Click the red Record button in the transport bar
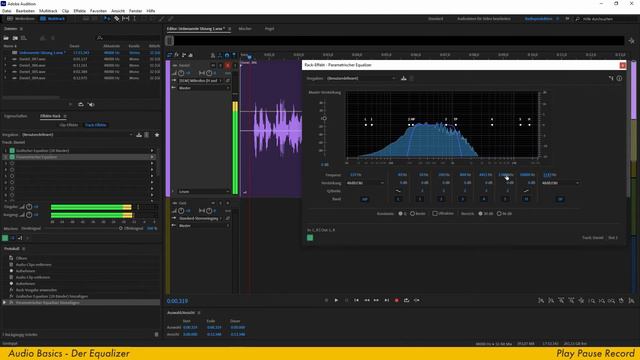 [396, 300]
